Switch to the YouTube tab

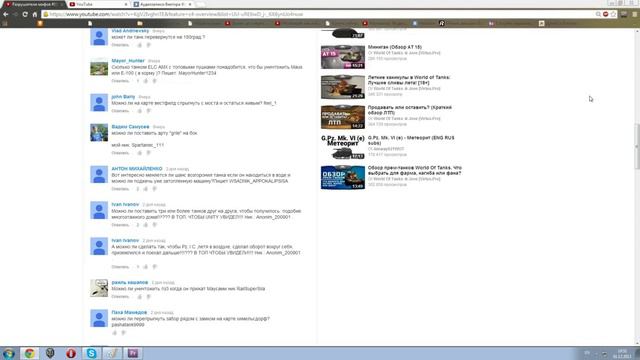[x=97, y=4]
